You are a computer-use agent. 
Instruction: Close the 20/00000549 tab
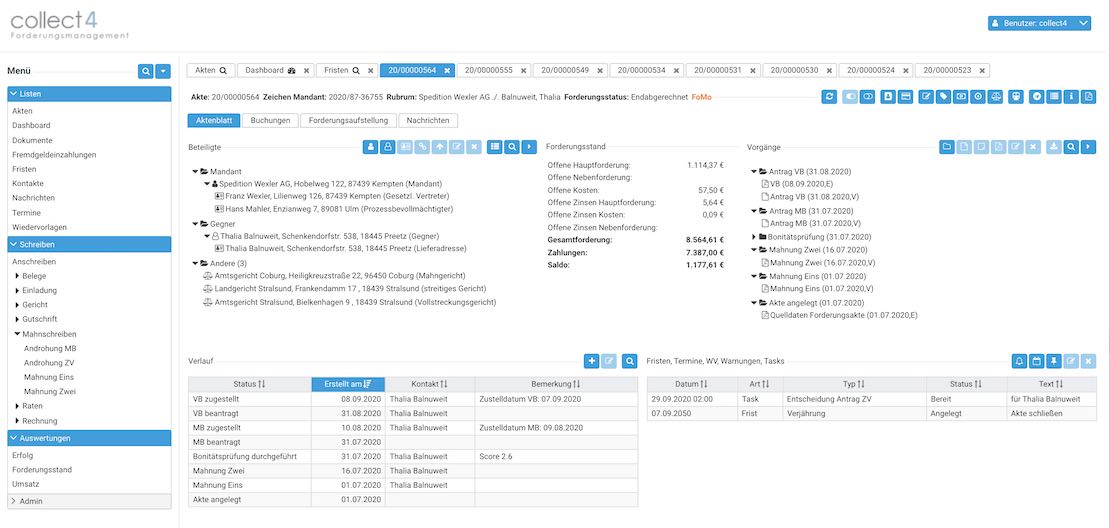click(600, 71)
